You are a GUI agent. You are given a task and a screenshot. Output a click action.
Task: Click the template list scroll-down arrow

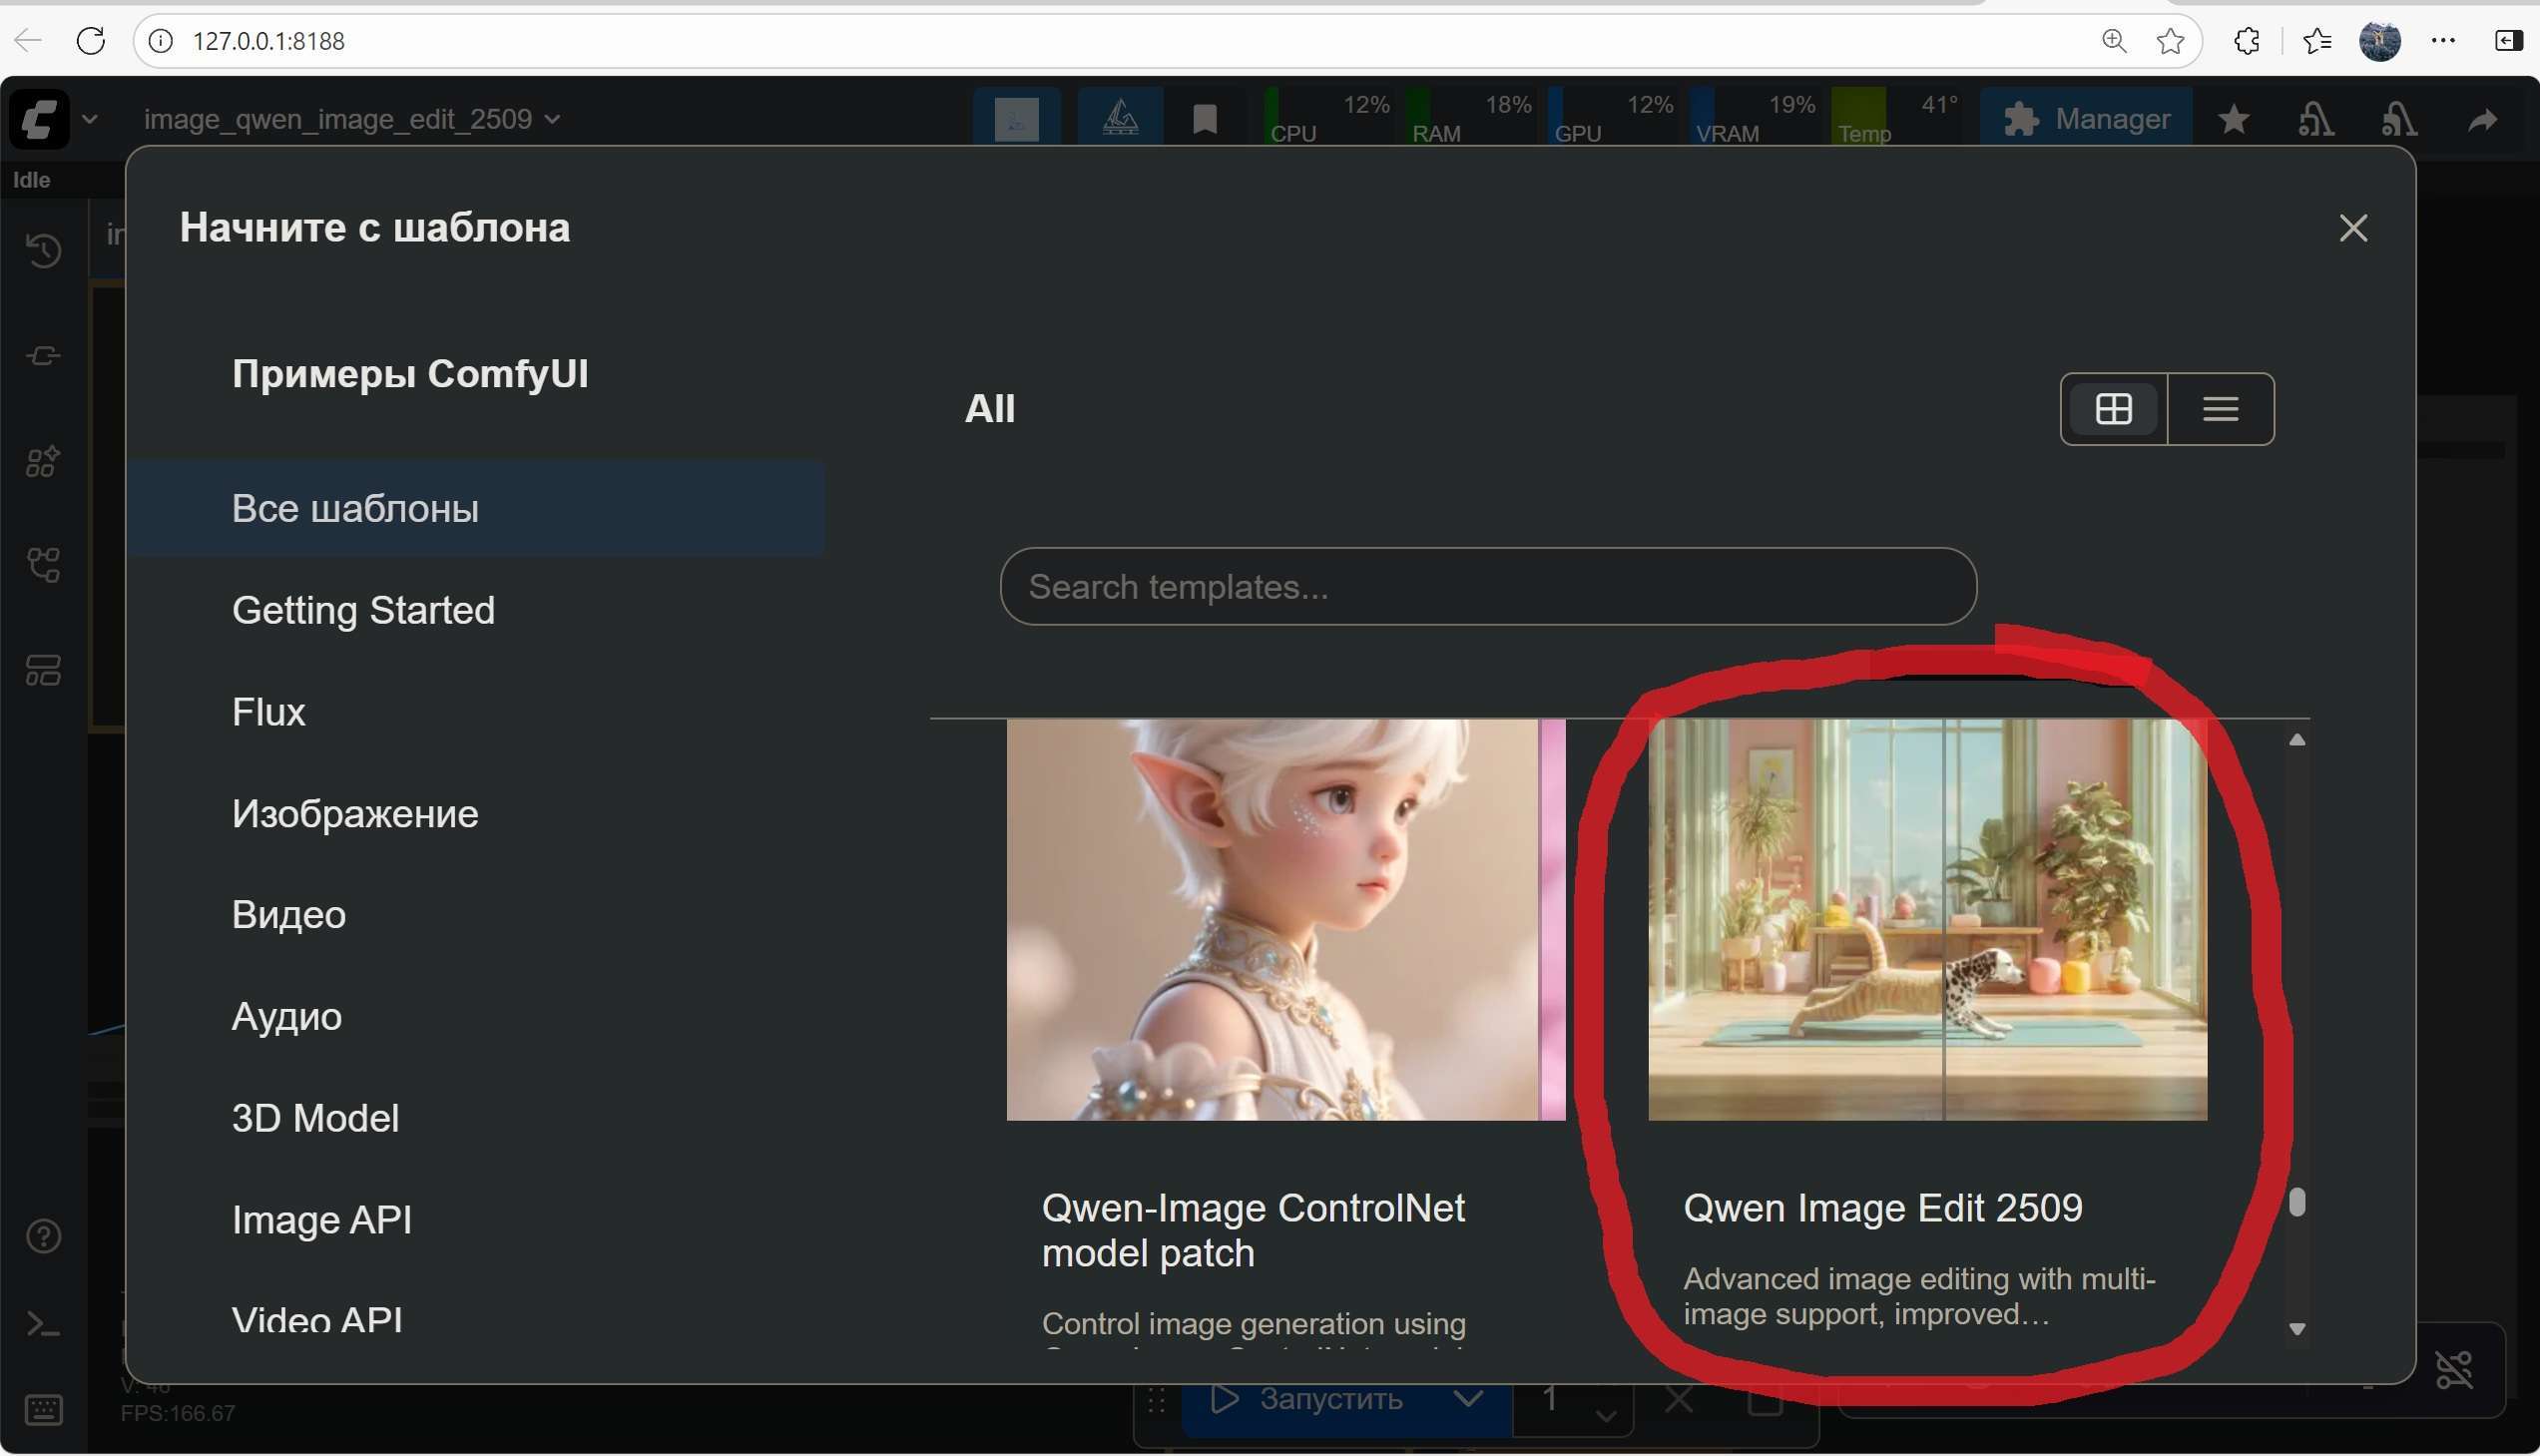coord(2296,1329)
